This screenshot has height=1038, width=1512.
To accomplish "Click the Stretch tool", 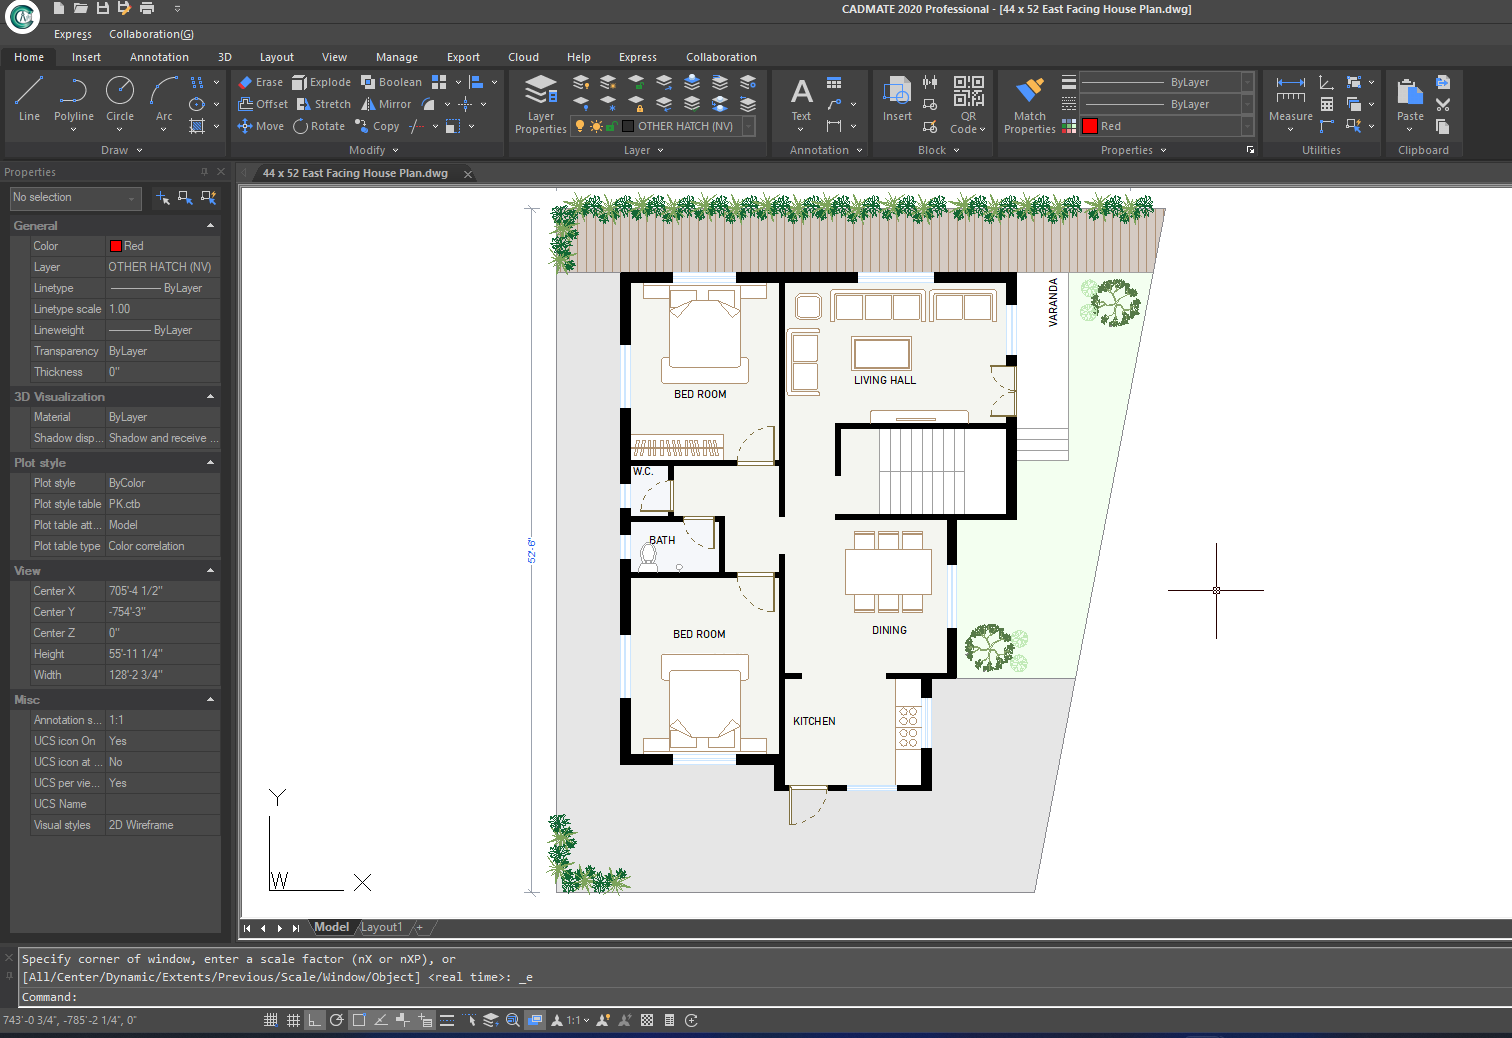I will 324,104.
